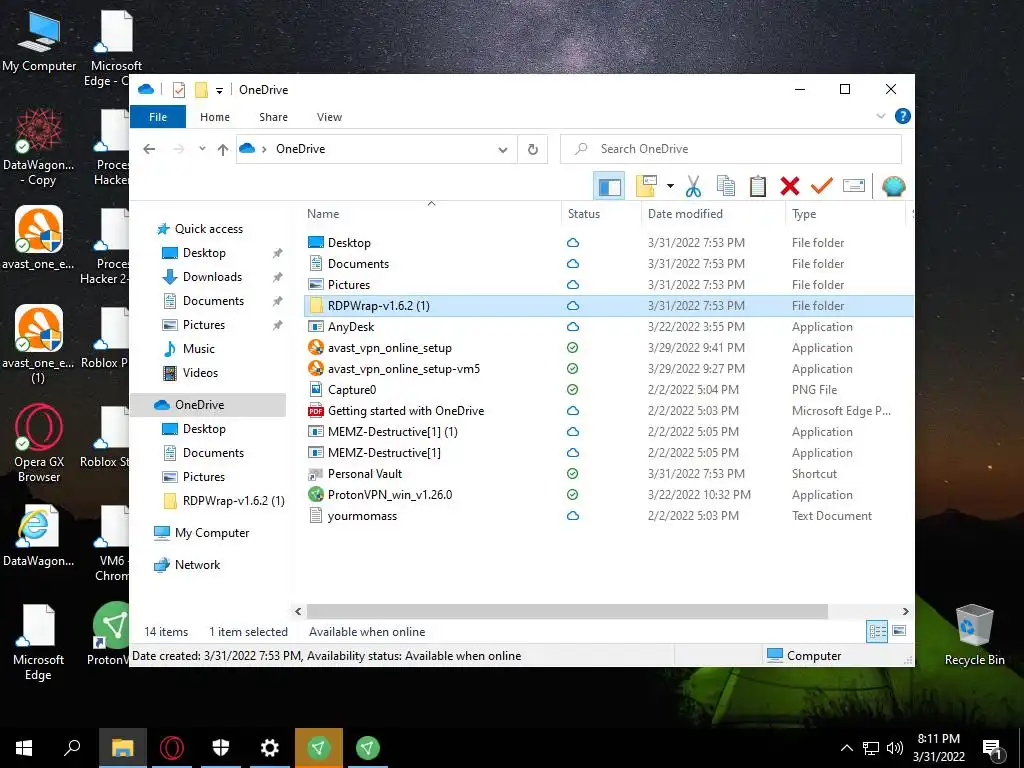Viewport: 1024px width, 768px height.
Task: Switch to Details view layout button
Action: (x=877, y=631)
